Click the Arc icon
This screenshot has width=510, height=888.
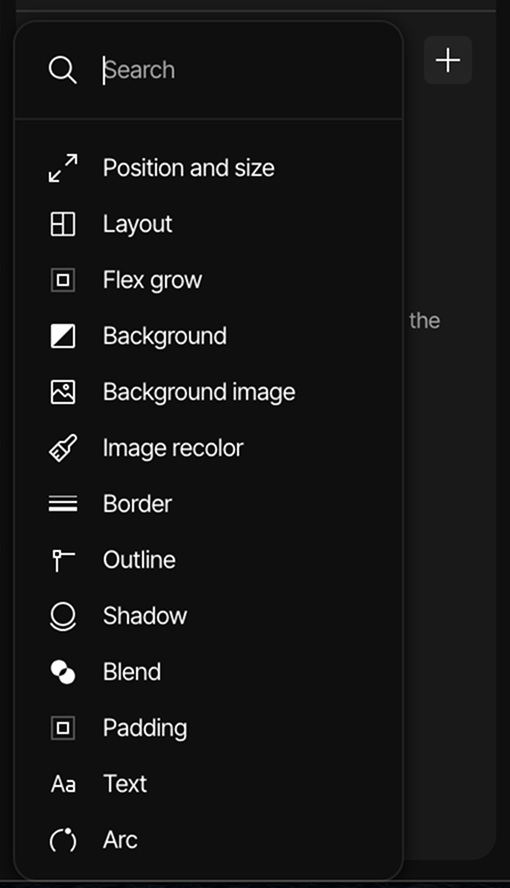pos(63,840)
